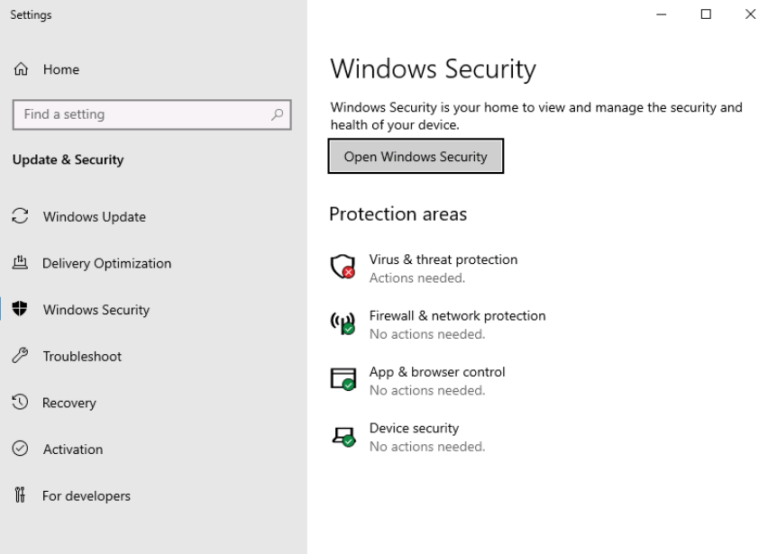The image size is (768, 554).
Task: Click the Activation checkmark circle icon
Action: click(x=20, y=449)
